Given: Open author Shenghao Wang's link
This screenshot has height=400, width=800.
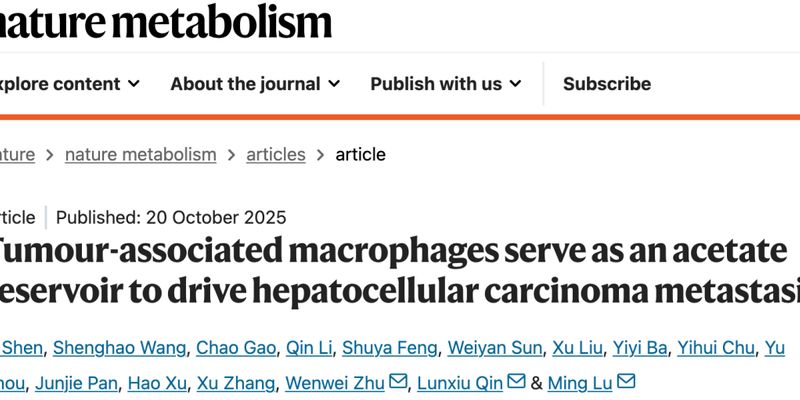Looking at the screenshot, I should point(119,348).
